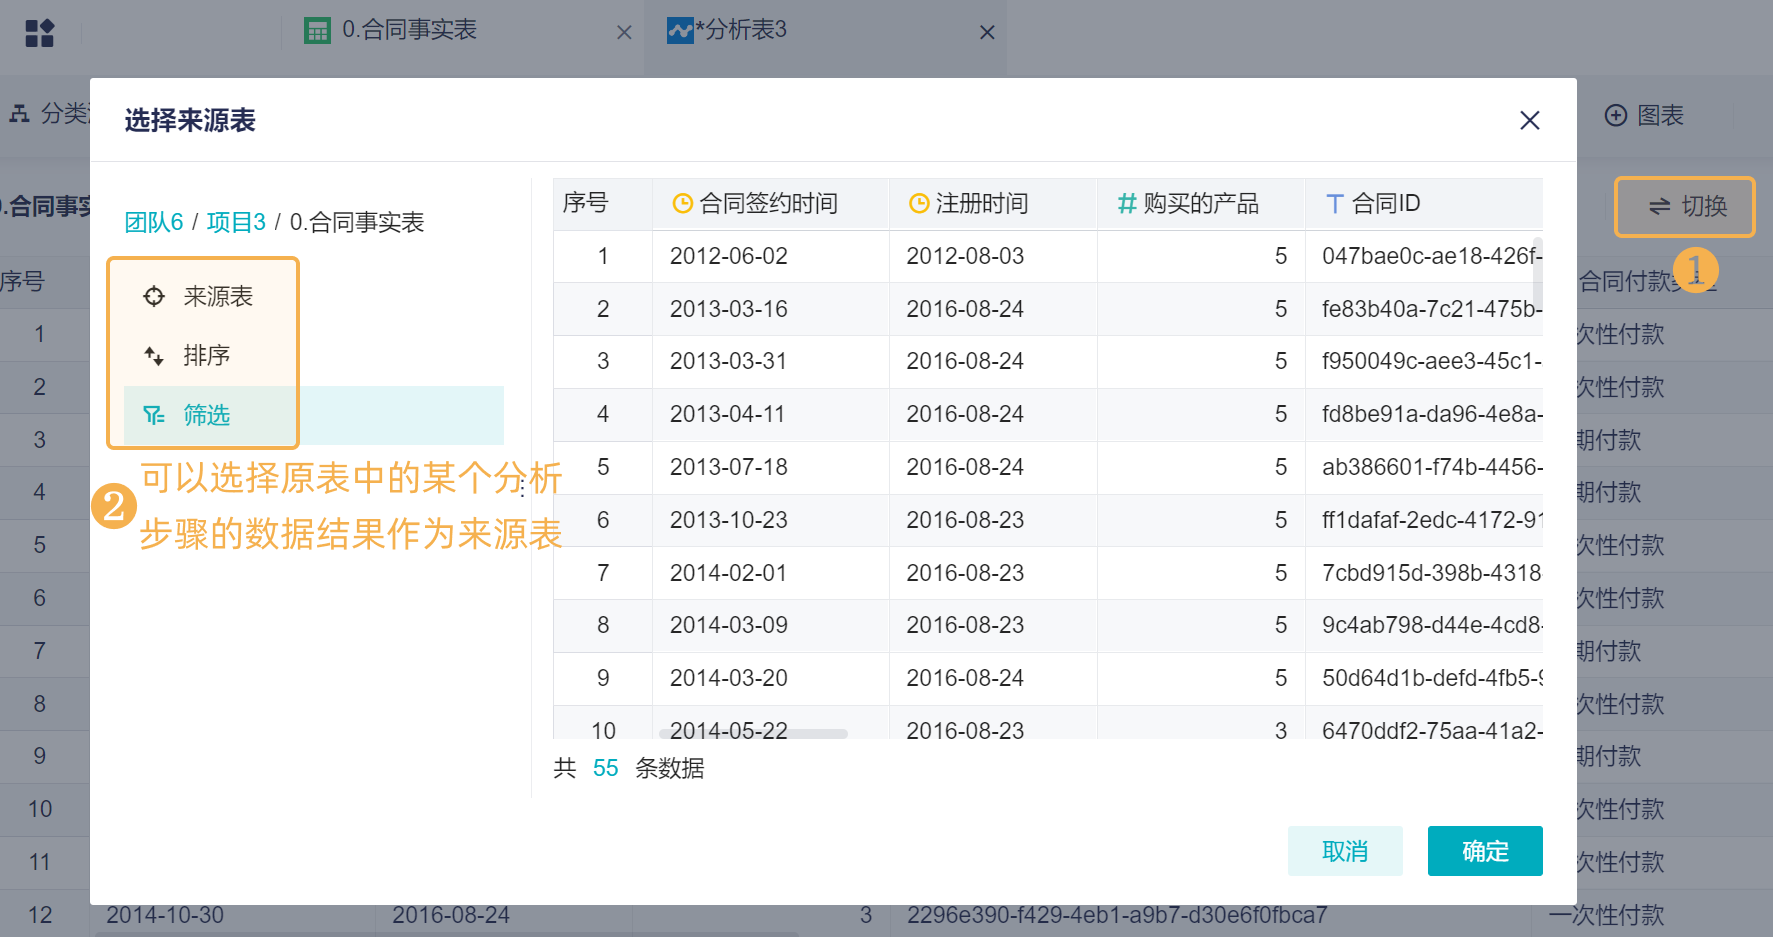Select the 排序 step
The height and width of the screenshot is (937, 1773).
click(207, 355)
